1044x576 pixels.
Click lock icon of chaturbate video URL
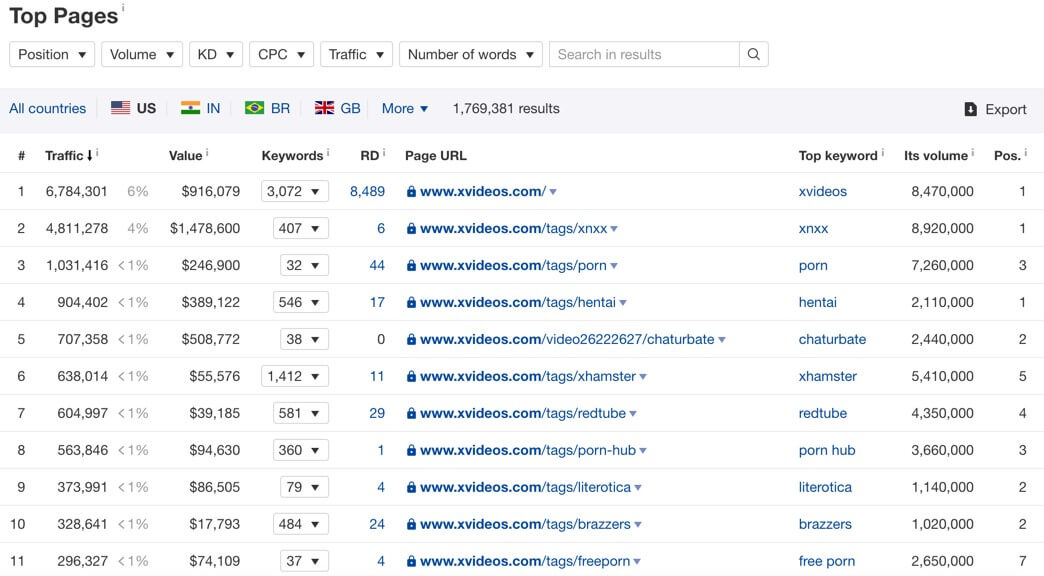click(x=411, y=340)
